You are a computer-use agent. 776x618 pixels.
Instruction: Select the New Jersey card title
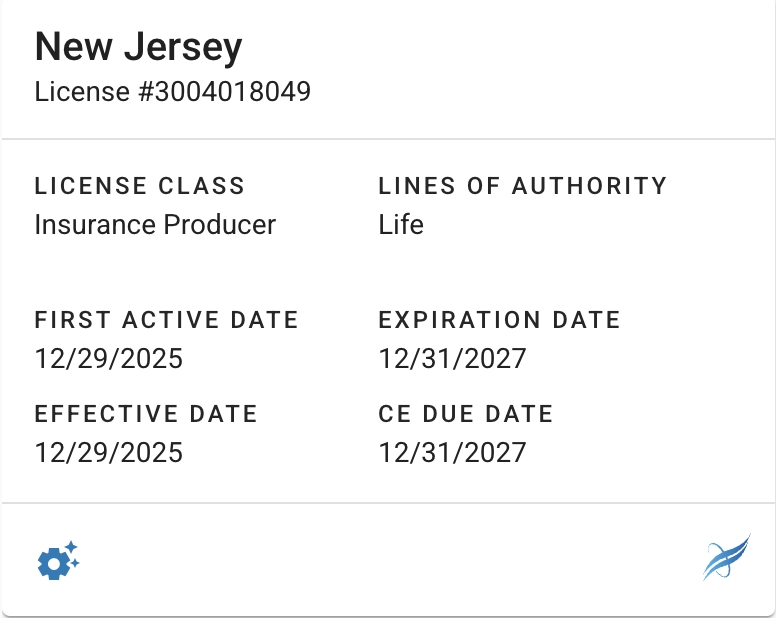coord(139,47)
